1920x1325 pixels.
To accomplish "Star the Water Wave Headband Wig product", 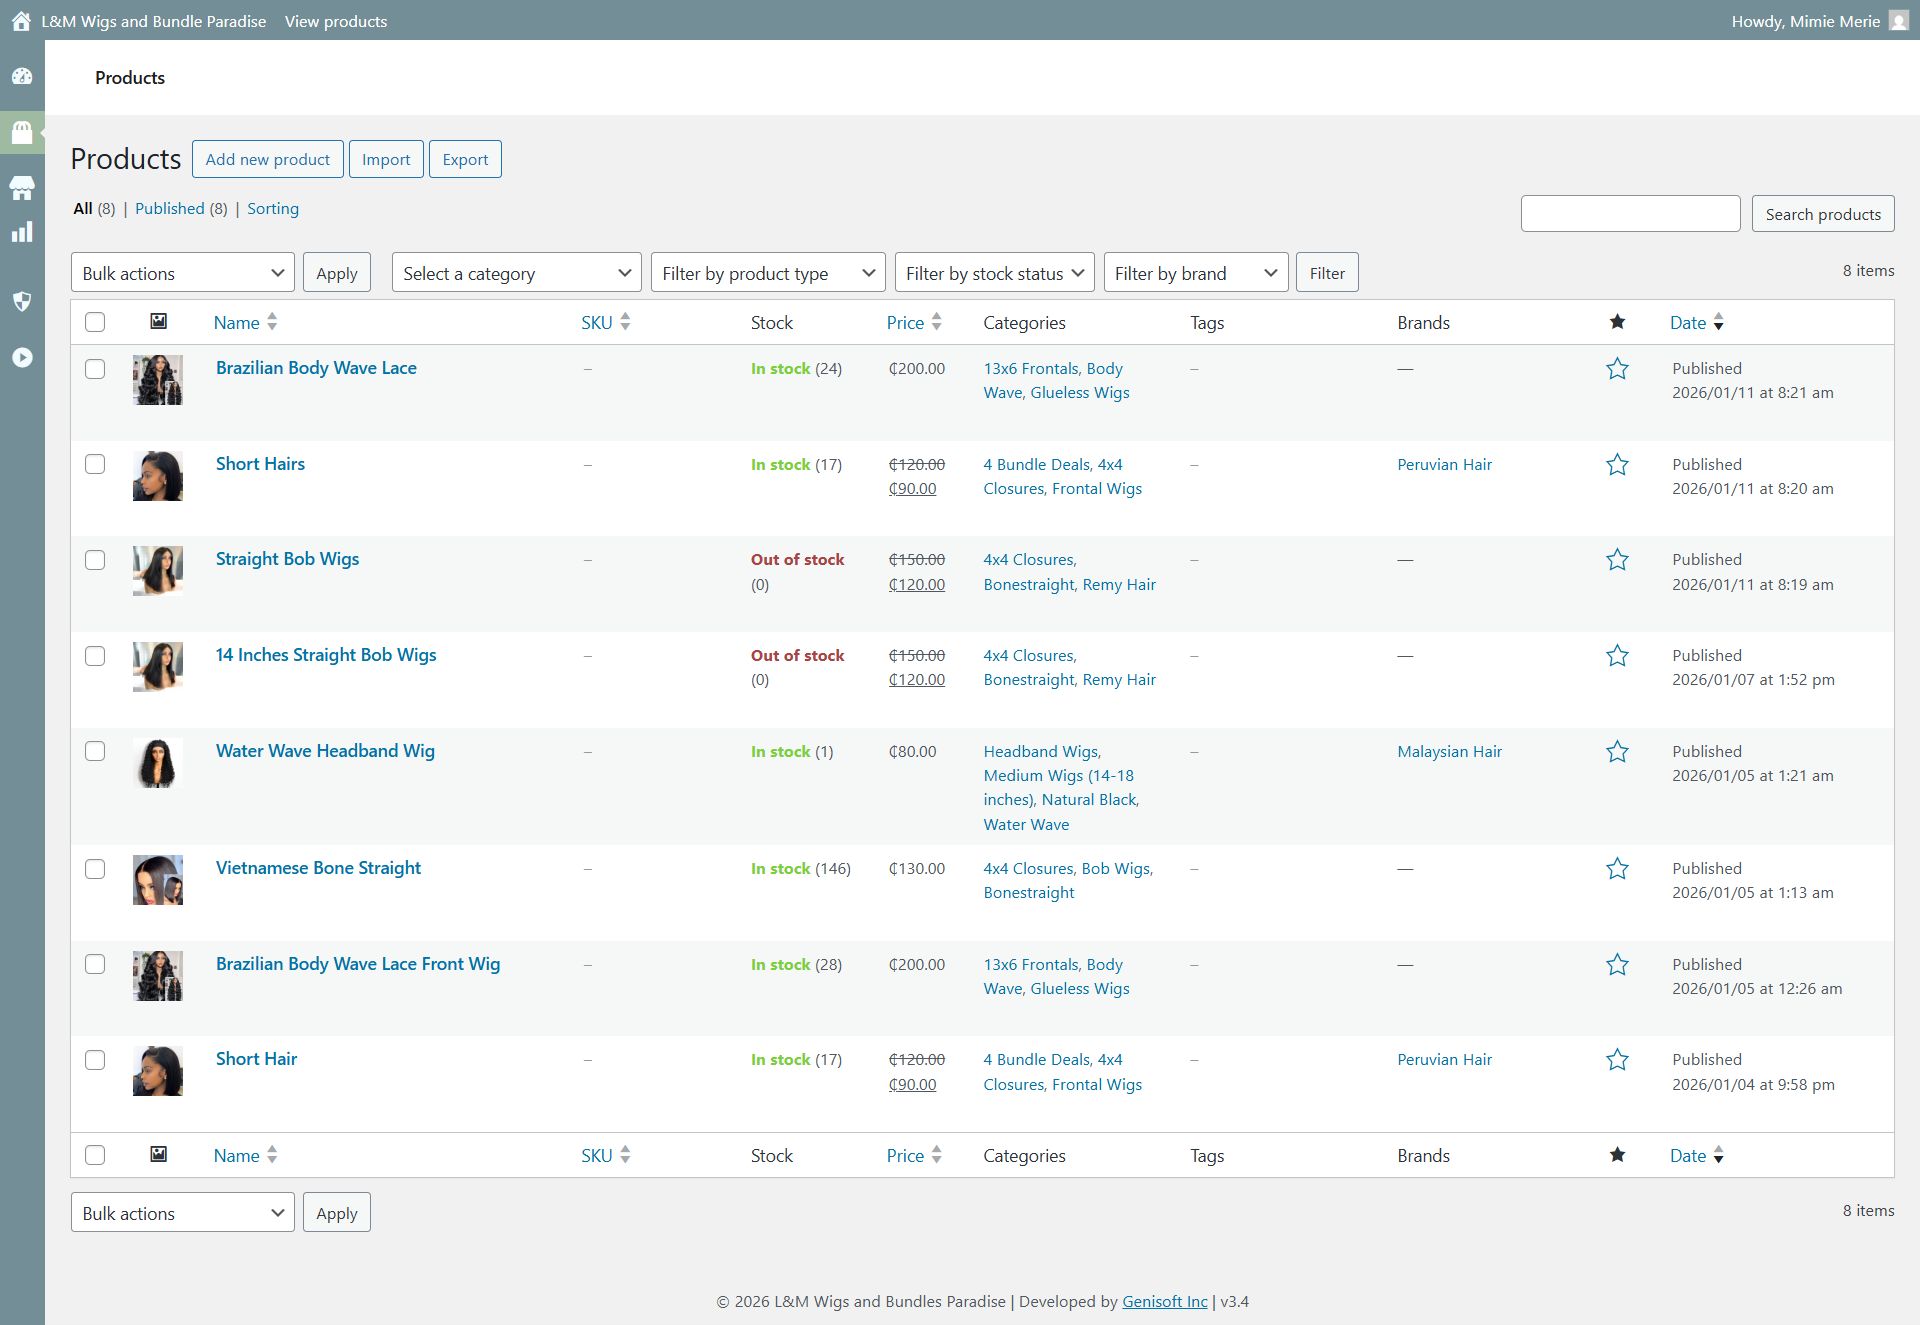I will click(1617, 752).
